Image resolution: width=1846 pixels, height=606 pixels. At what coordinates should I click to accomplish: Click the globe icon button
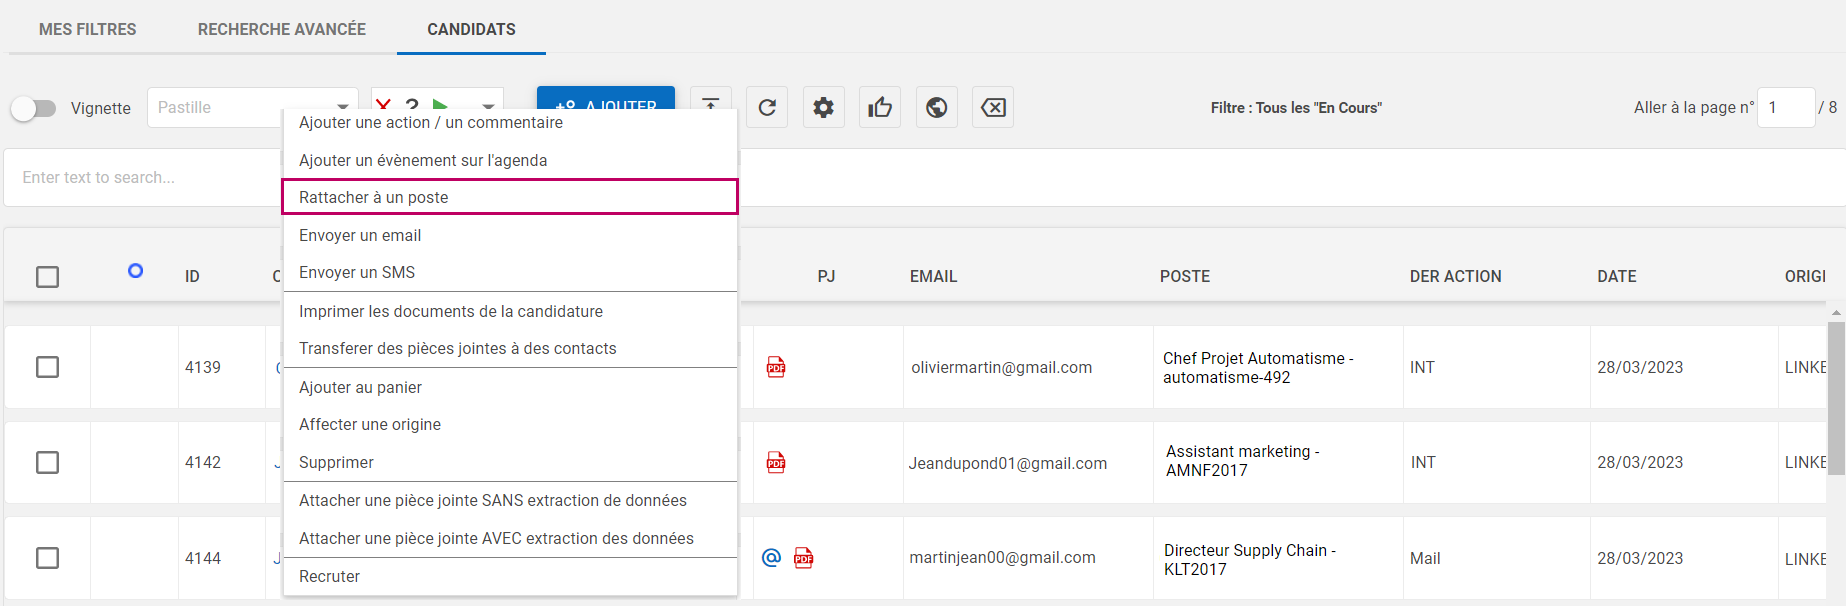tap(937, 107)
